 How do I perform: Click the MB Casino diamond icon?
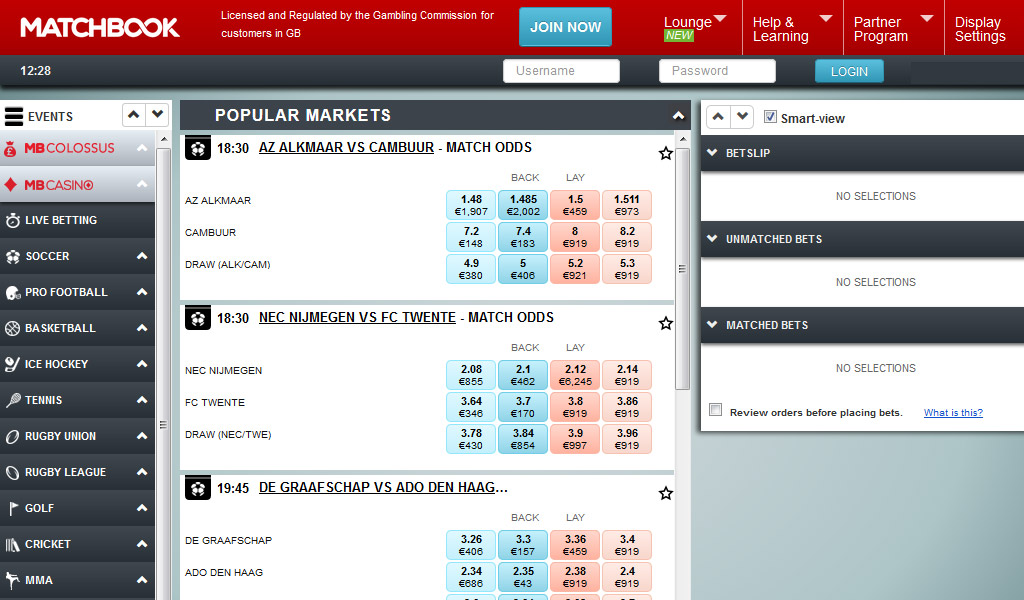click(10, 185)
